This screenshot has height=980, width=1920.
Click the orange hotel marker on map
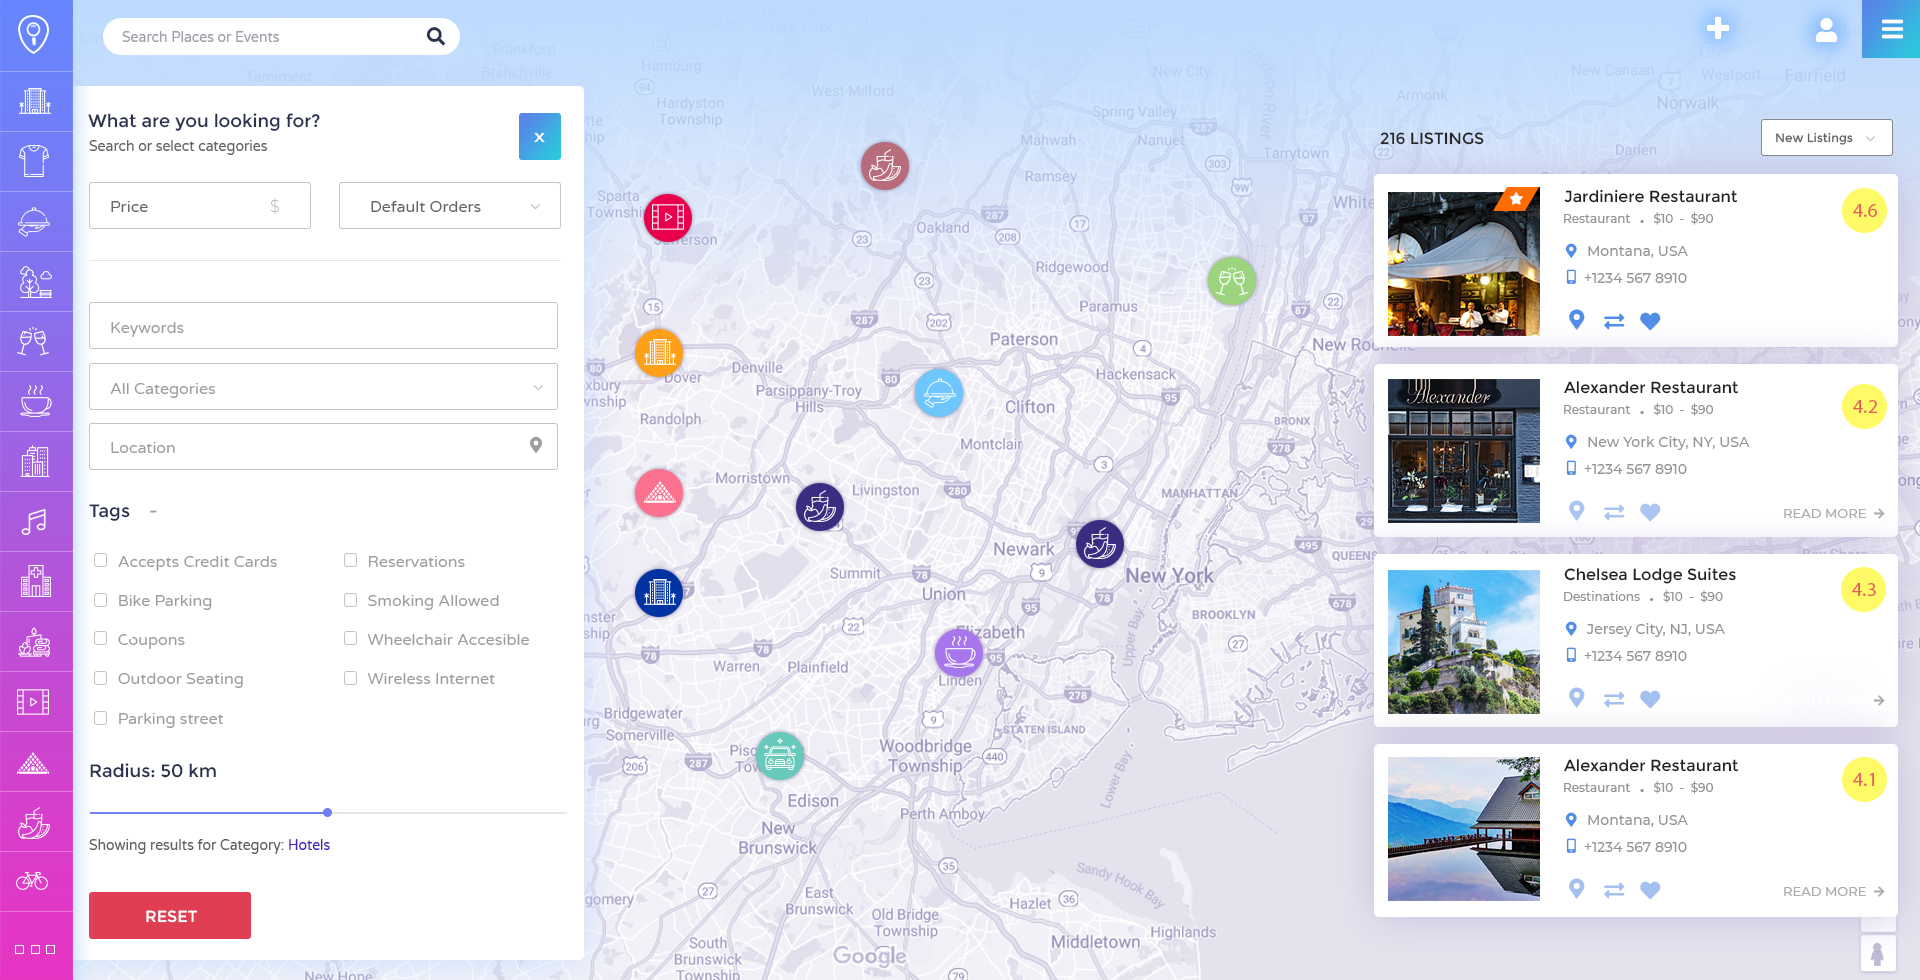click(659, 353)
